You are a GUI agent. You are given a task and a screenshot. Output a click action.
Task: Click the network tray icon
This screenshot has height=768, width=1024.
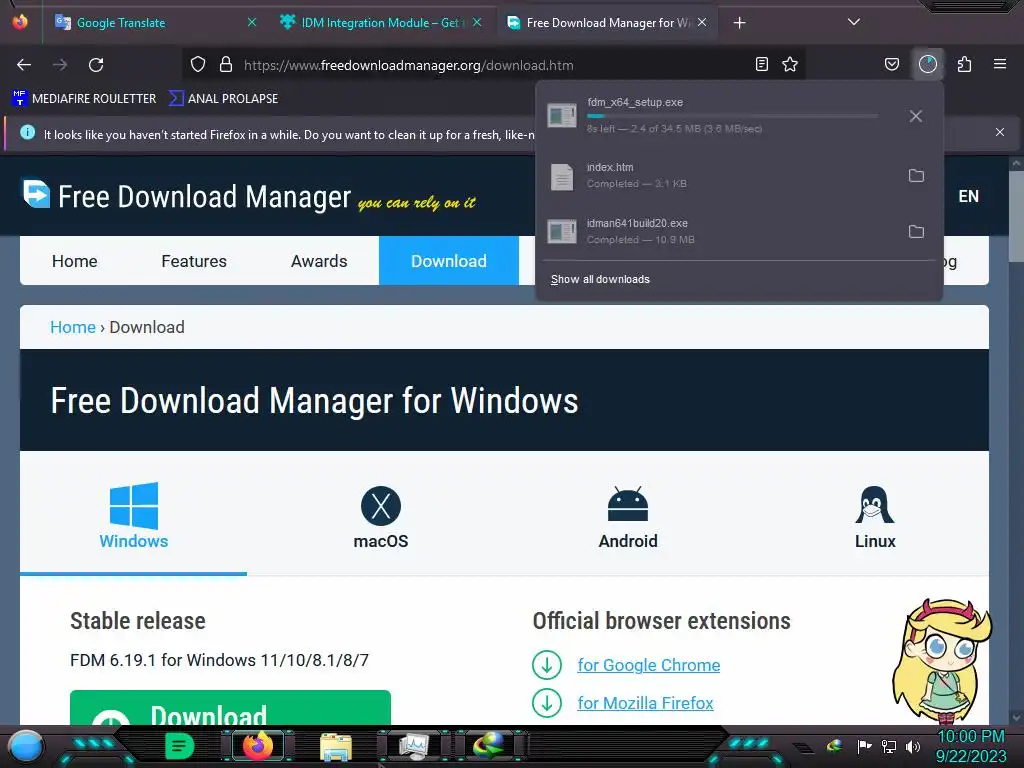888,746
